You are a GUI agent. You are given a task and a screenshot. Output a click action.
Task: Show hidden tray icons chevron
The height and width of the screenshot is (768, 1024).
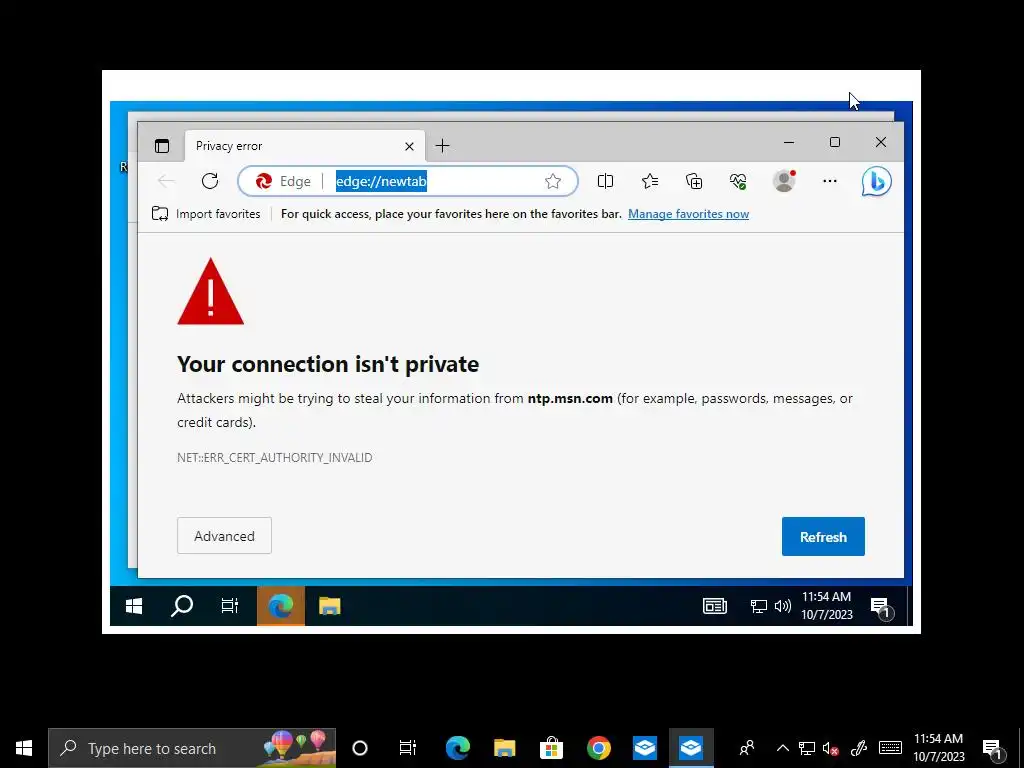pos(782,748)
